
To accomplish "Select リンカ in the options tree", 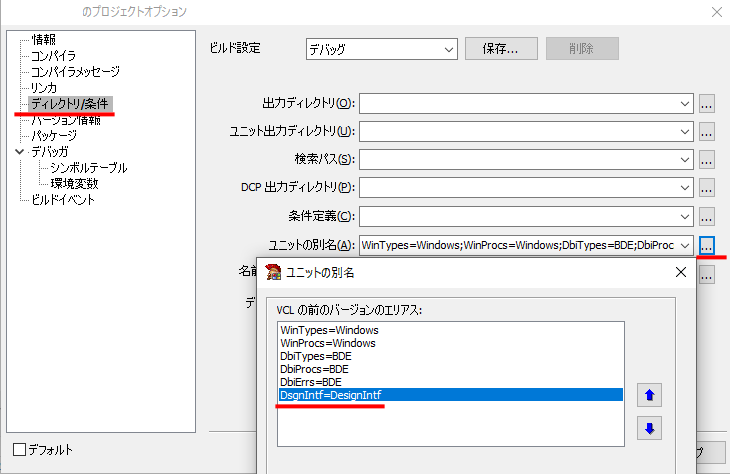I will [x=44, y=88].
